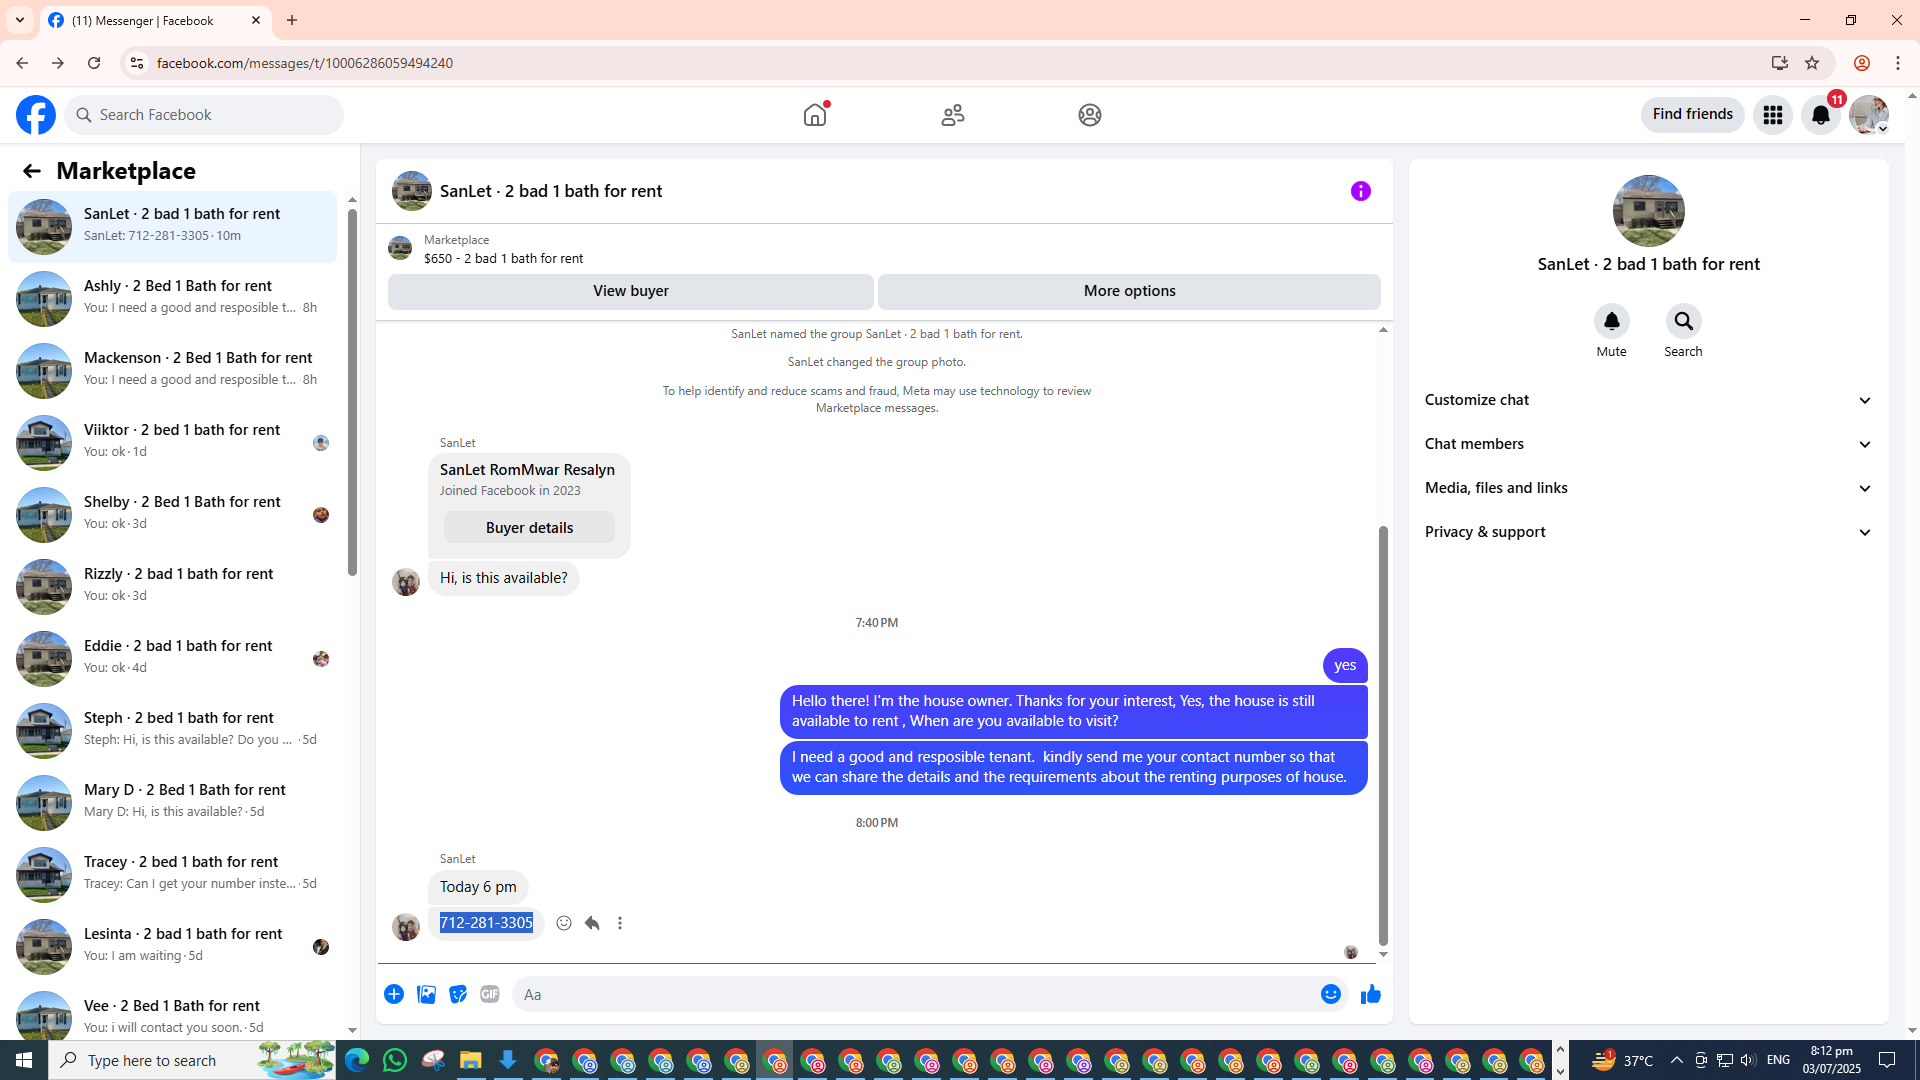Open the Facebook apps menu grid
Screen dimensions: 1920x1080
click(1772, 115)
